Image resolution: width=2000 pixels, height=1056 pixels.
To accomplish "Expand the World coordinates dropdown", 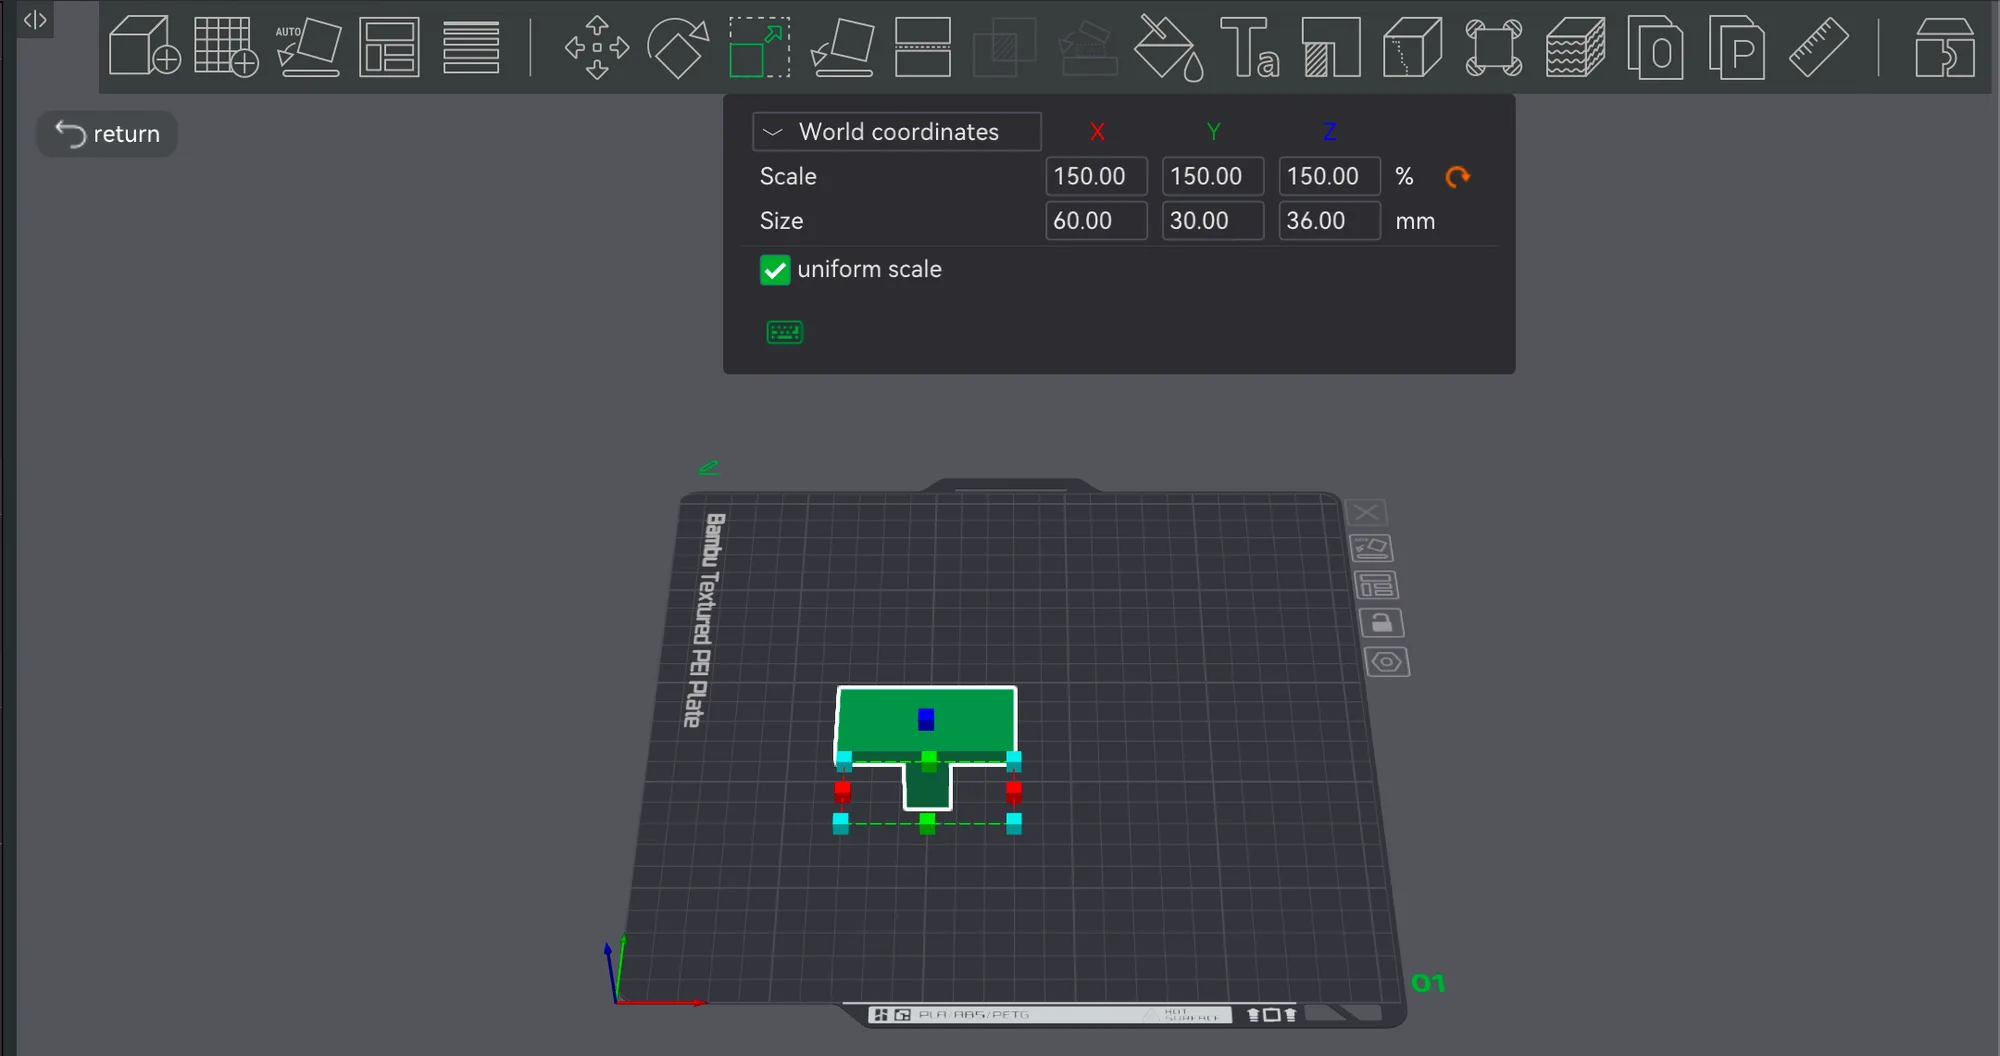I will [896, 132].
